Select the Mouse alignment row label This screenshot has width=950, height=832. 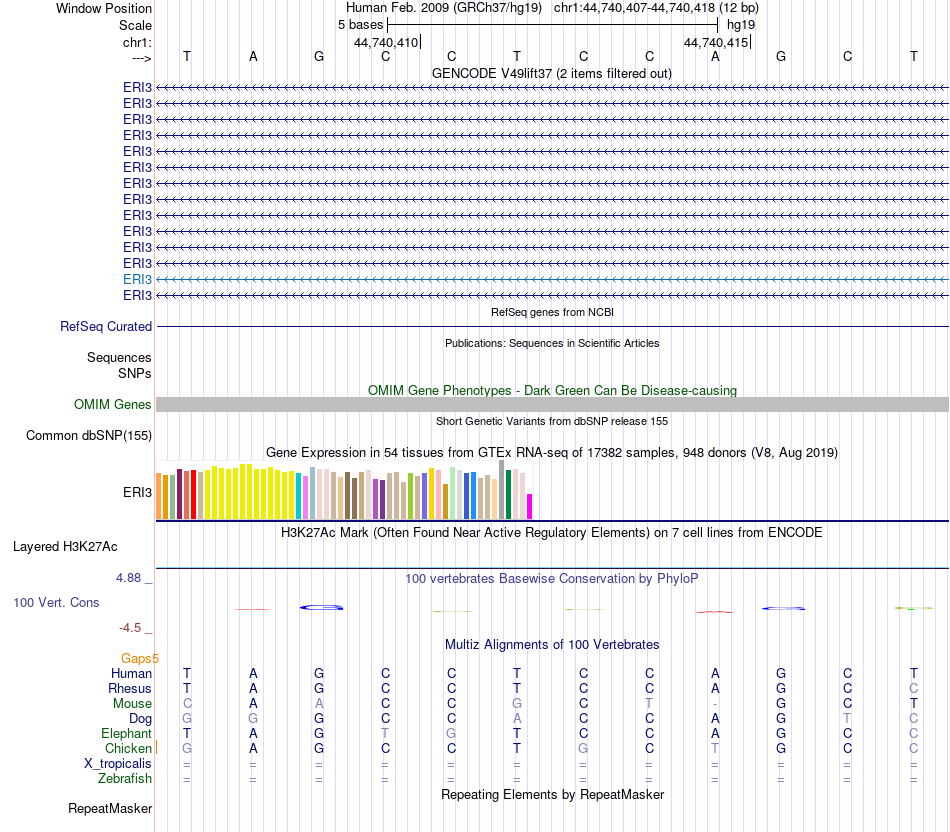pos(132,704)
